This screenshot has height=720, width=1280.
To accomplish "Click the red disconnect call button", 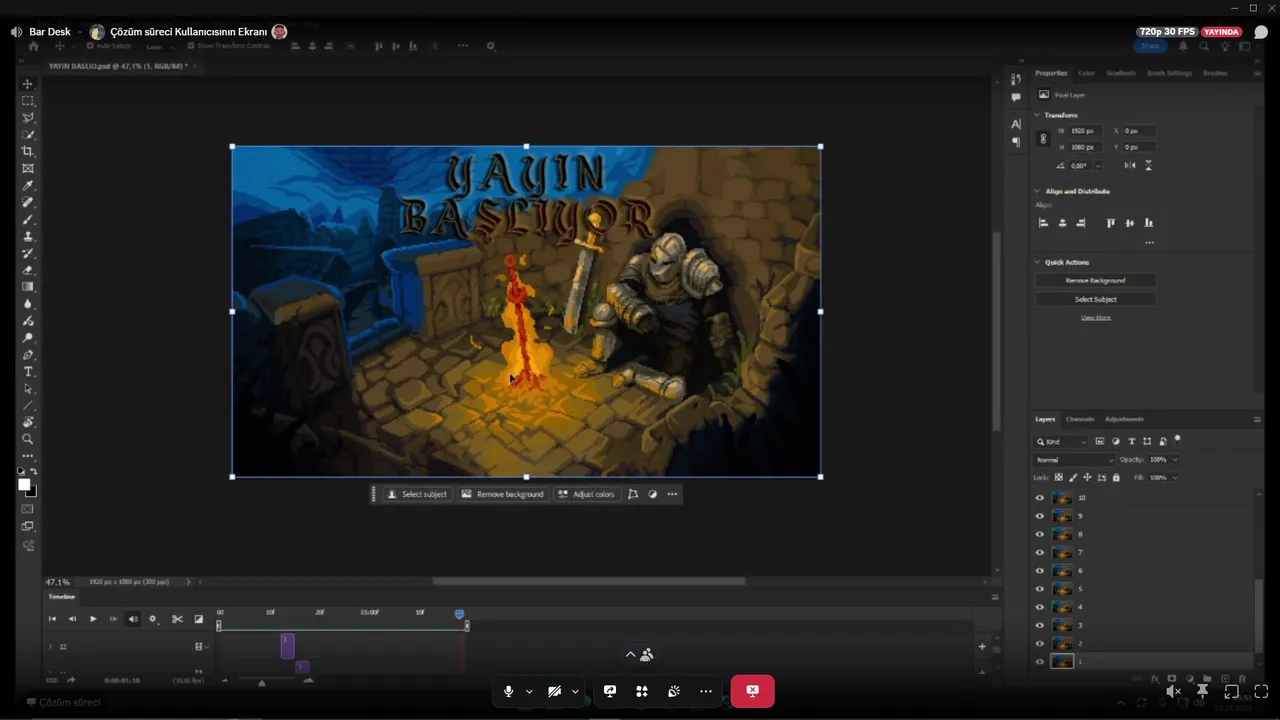I will click(x=752, y=691).
